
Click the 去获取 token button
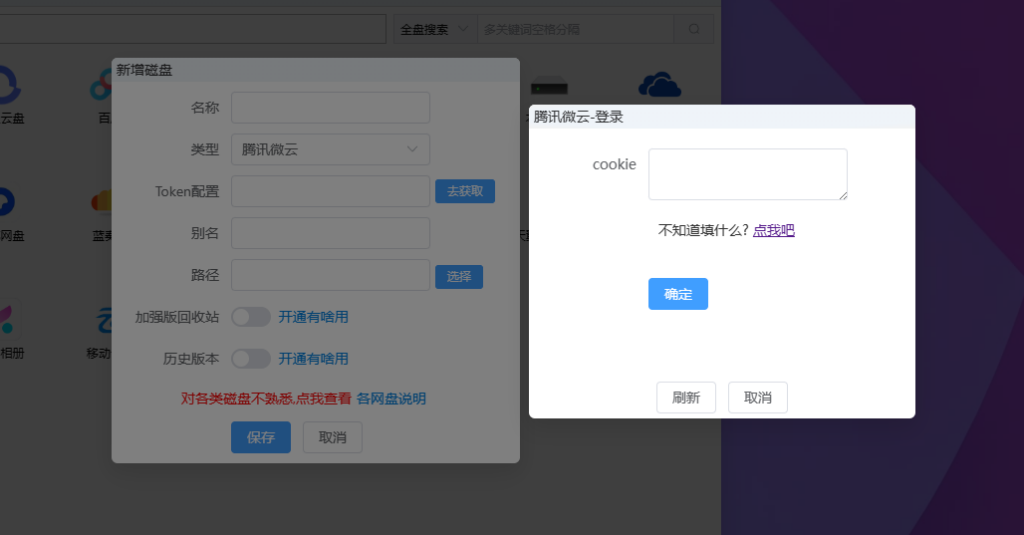click(465, 191)
